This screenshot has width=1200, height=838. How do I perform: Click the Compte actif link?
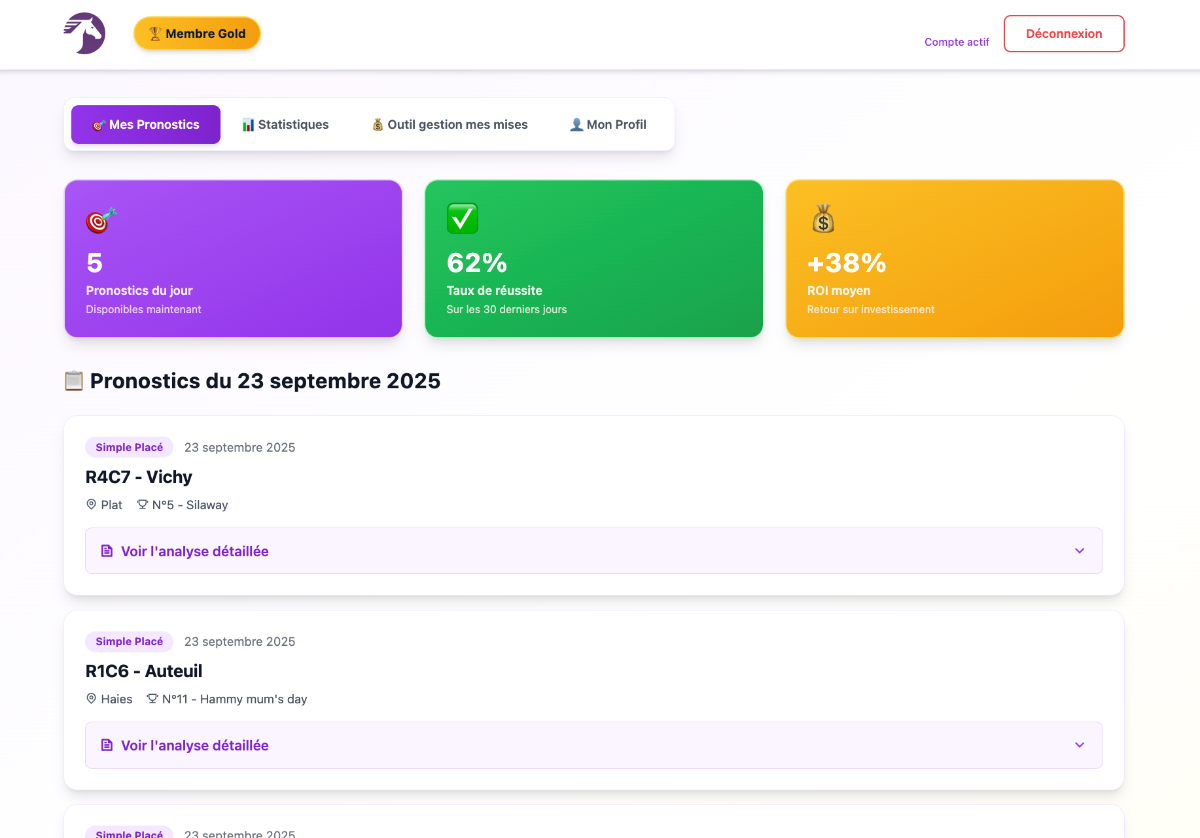[x=956, y=42]
